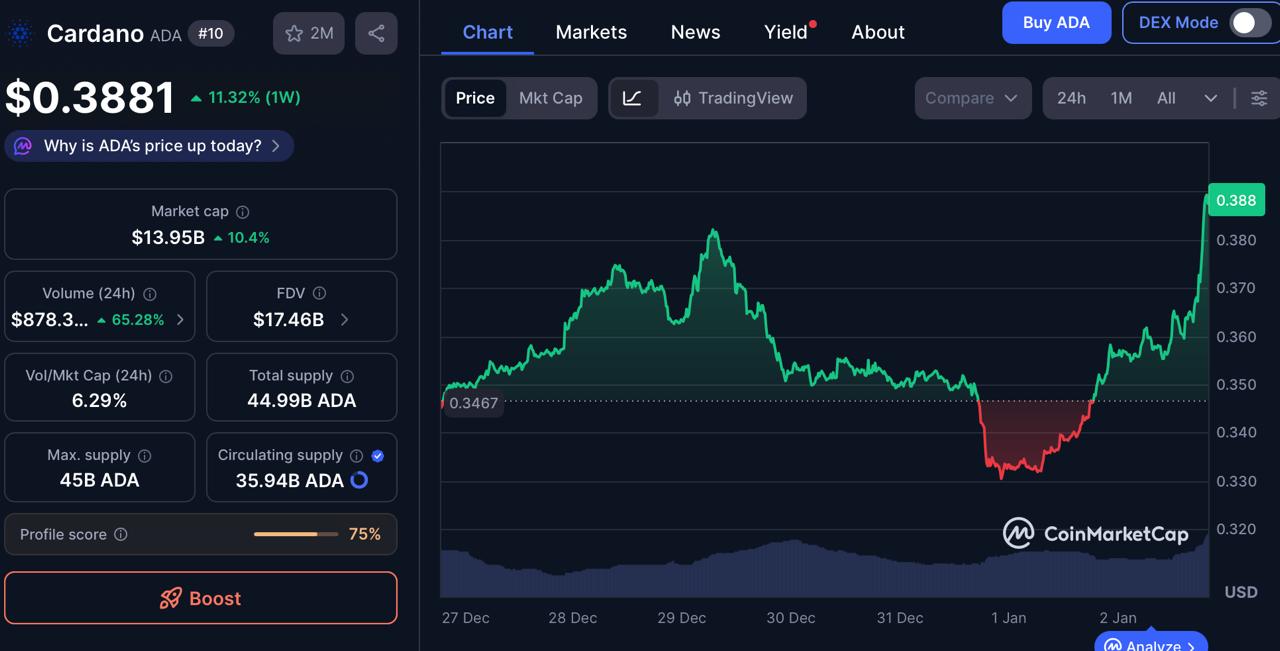1280x651 pixels.
Task: Switch chart to Mkt Cap view
Action: pos(551,98)
